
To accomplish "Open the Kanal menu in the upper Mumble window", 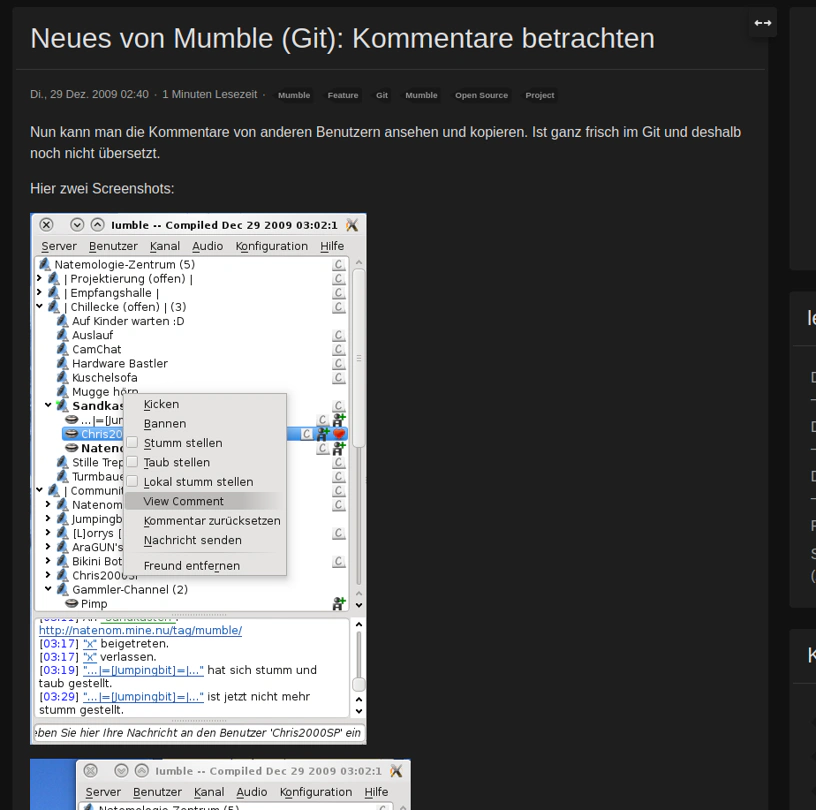I will pos(165,246).
